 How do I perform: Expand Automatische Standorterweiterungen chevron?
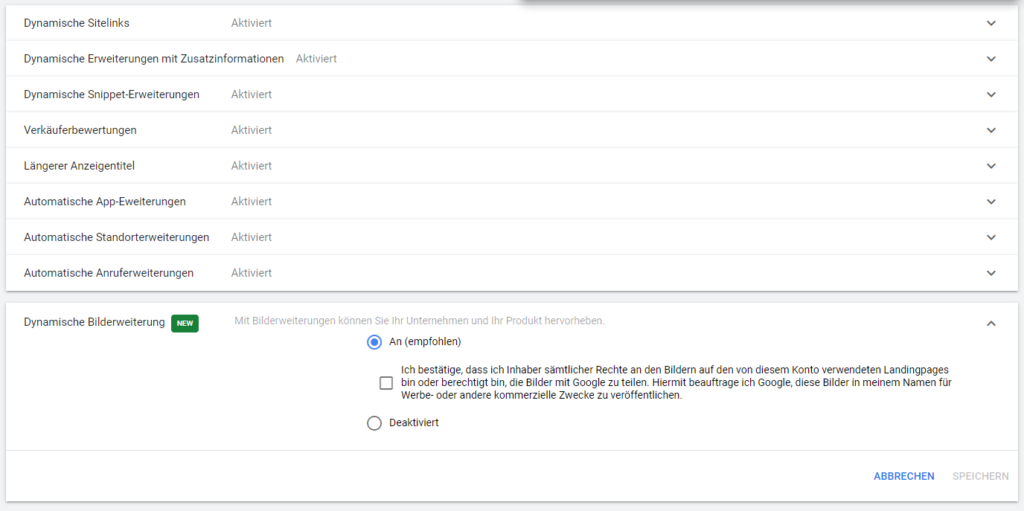coord(991,238)
